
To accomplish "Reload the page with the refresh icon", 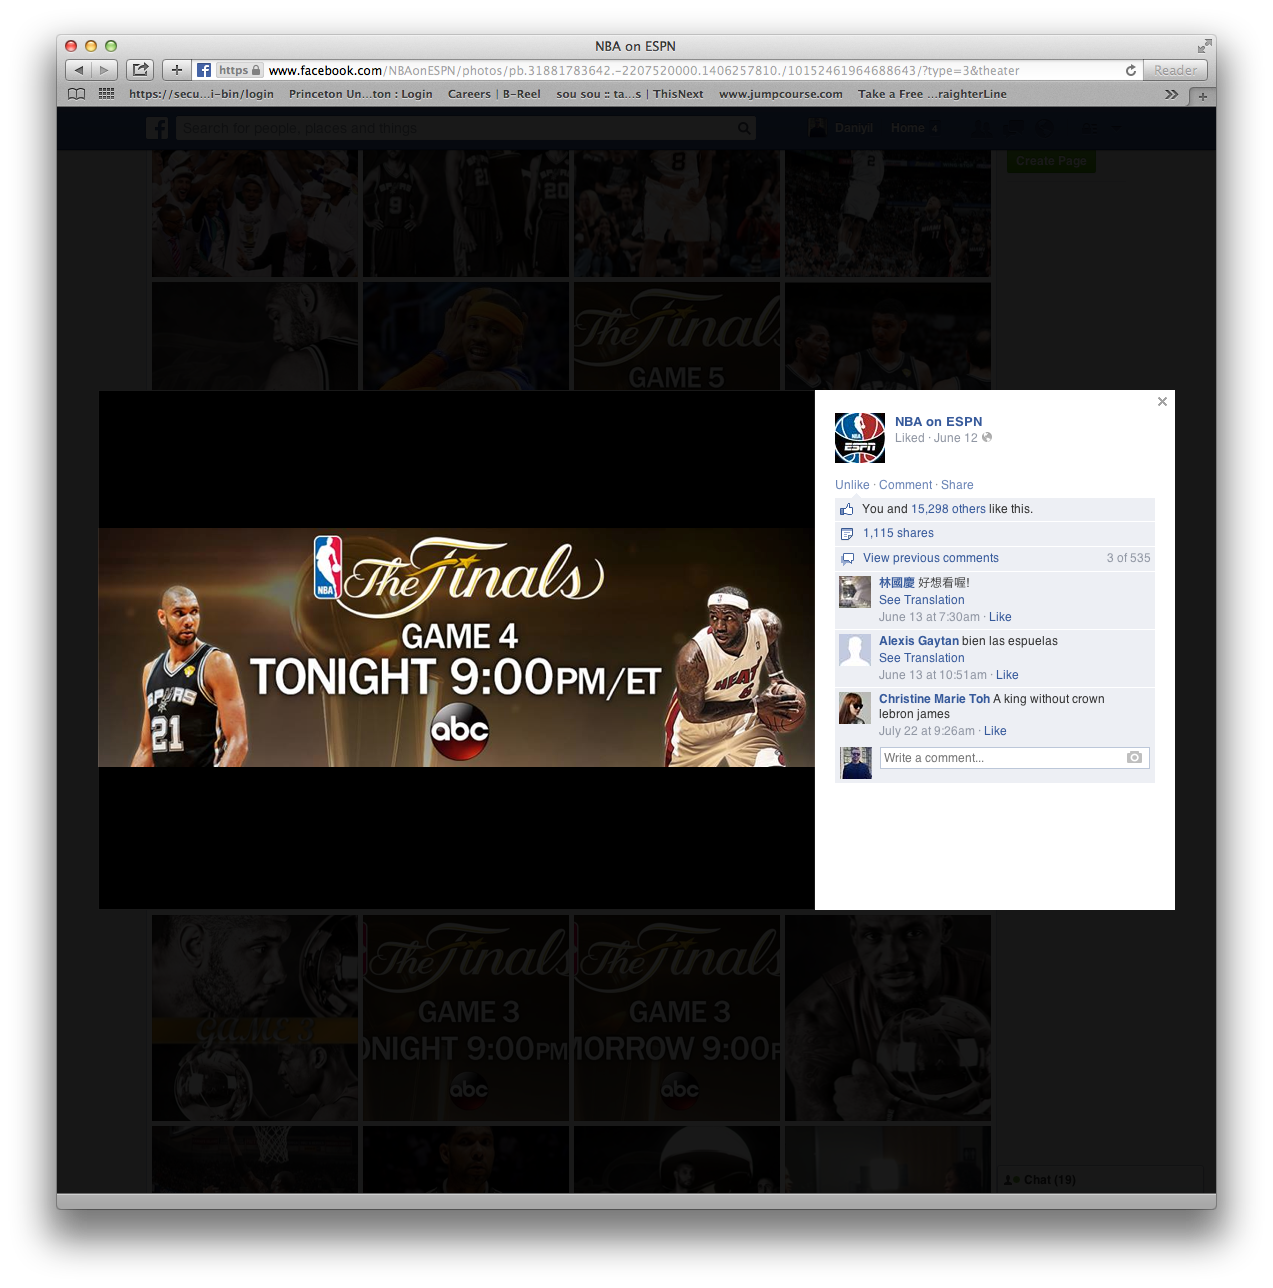I will [x=1131, y=70].
